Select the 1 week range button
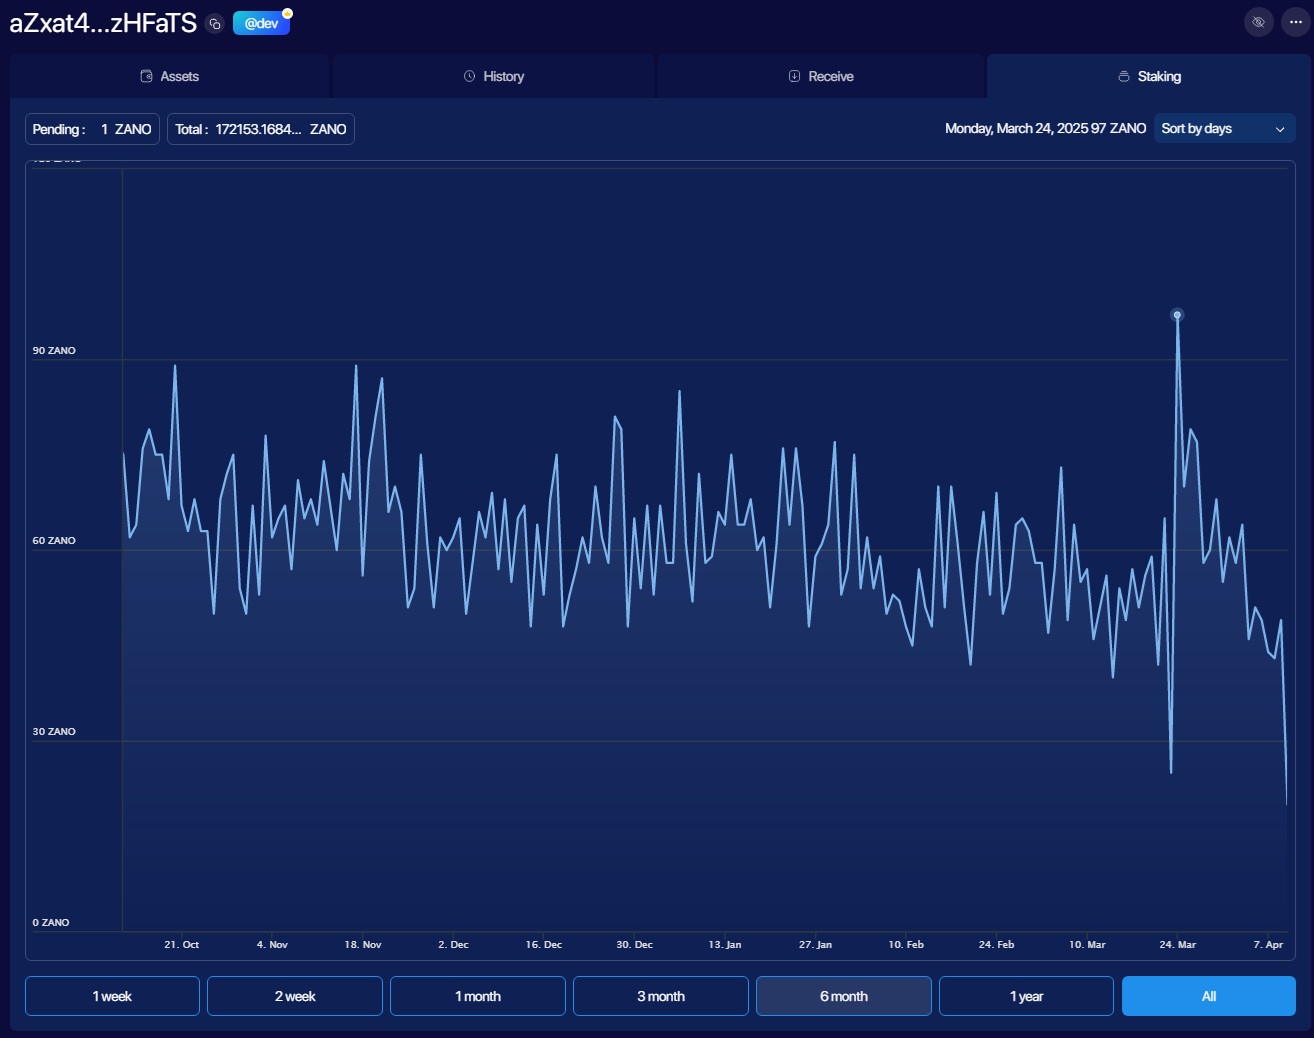Image resolution: width=1314 pixels, height=1038 pixels. pyautogui.click(x=111, y=996)
